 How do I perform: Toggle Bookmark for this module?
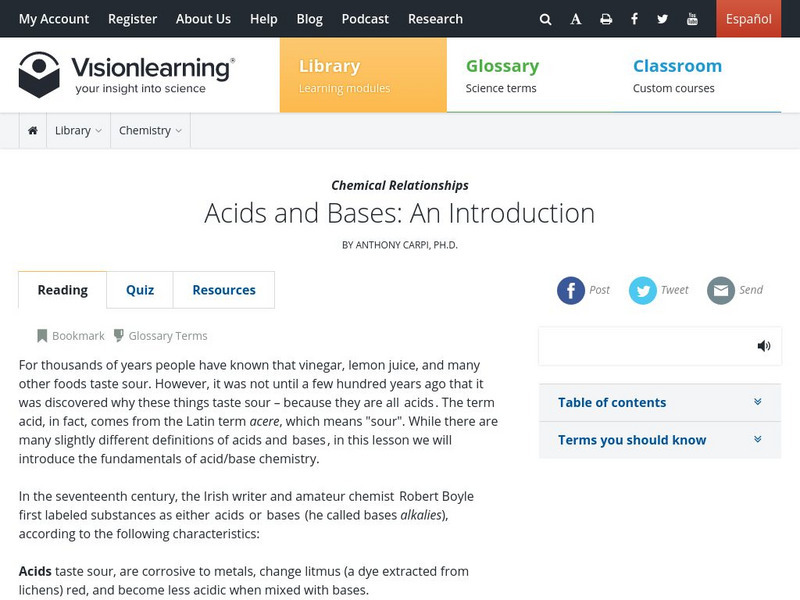[x=71, y=336]
